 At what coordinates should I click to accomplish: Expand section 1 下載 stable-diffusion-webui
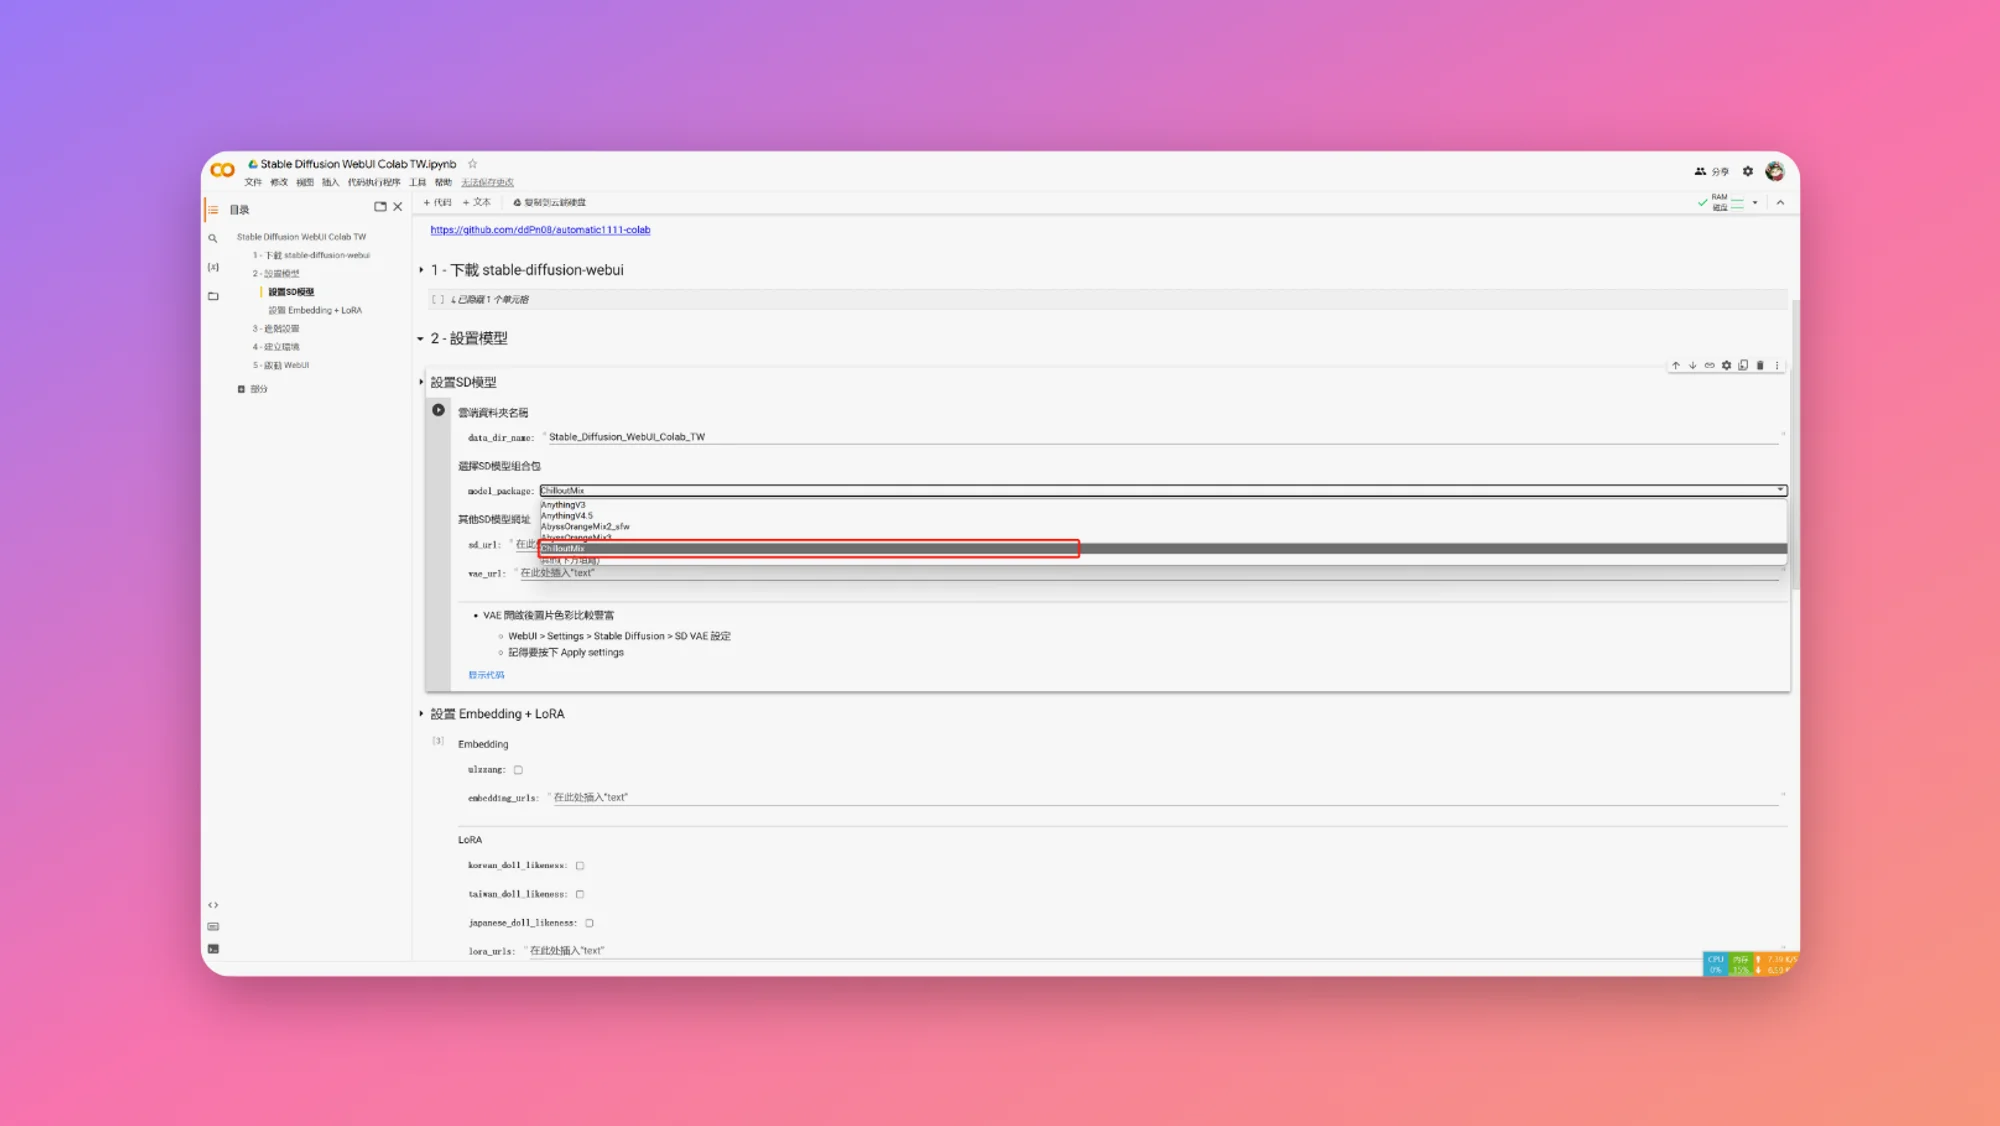click(x=421, y=270)
